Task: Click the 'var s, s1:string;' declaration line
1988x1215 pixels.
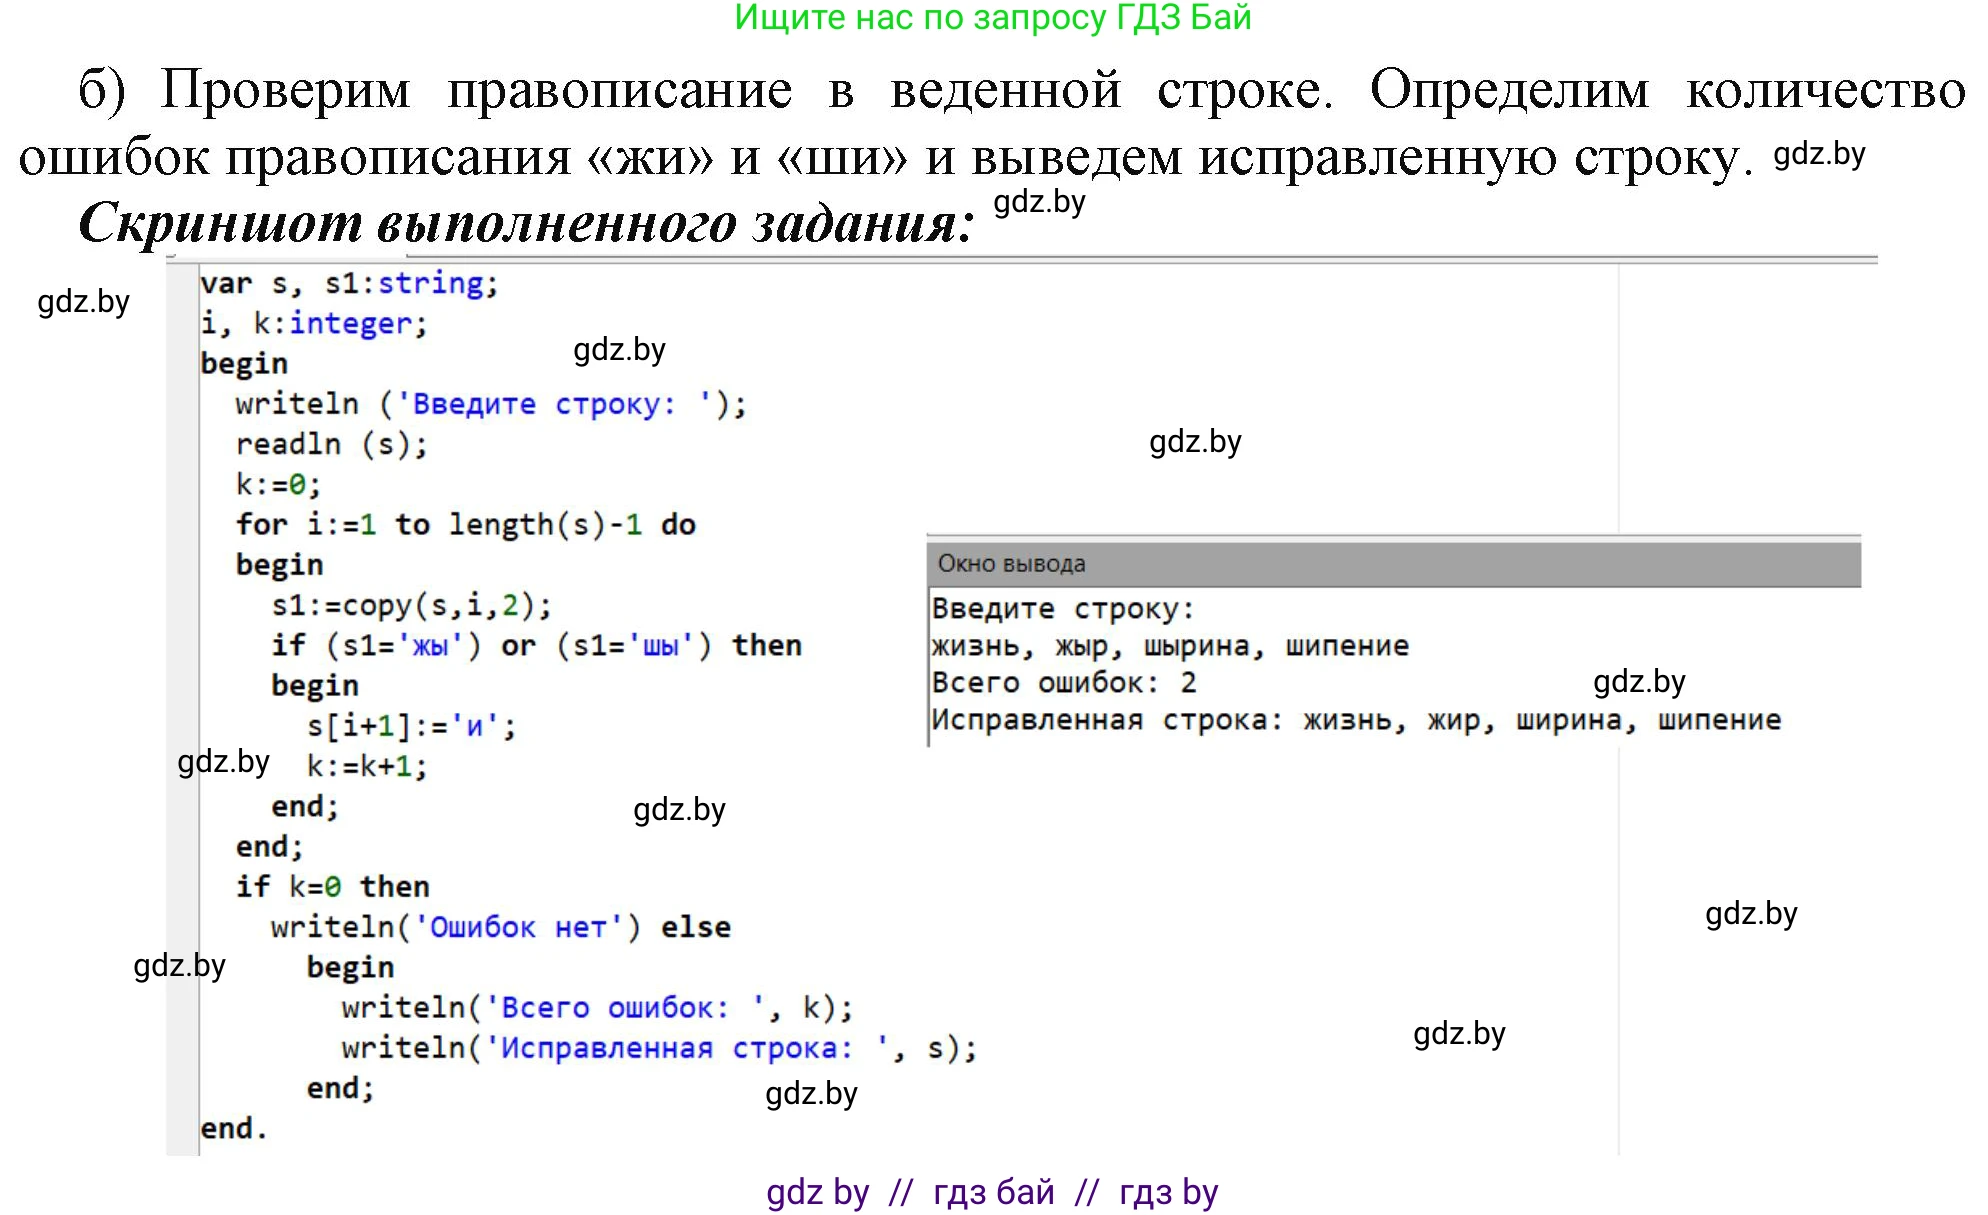Action: tap(349, 284)
